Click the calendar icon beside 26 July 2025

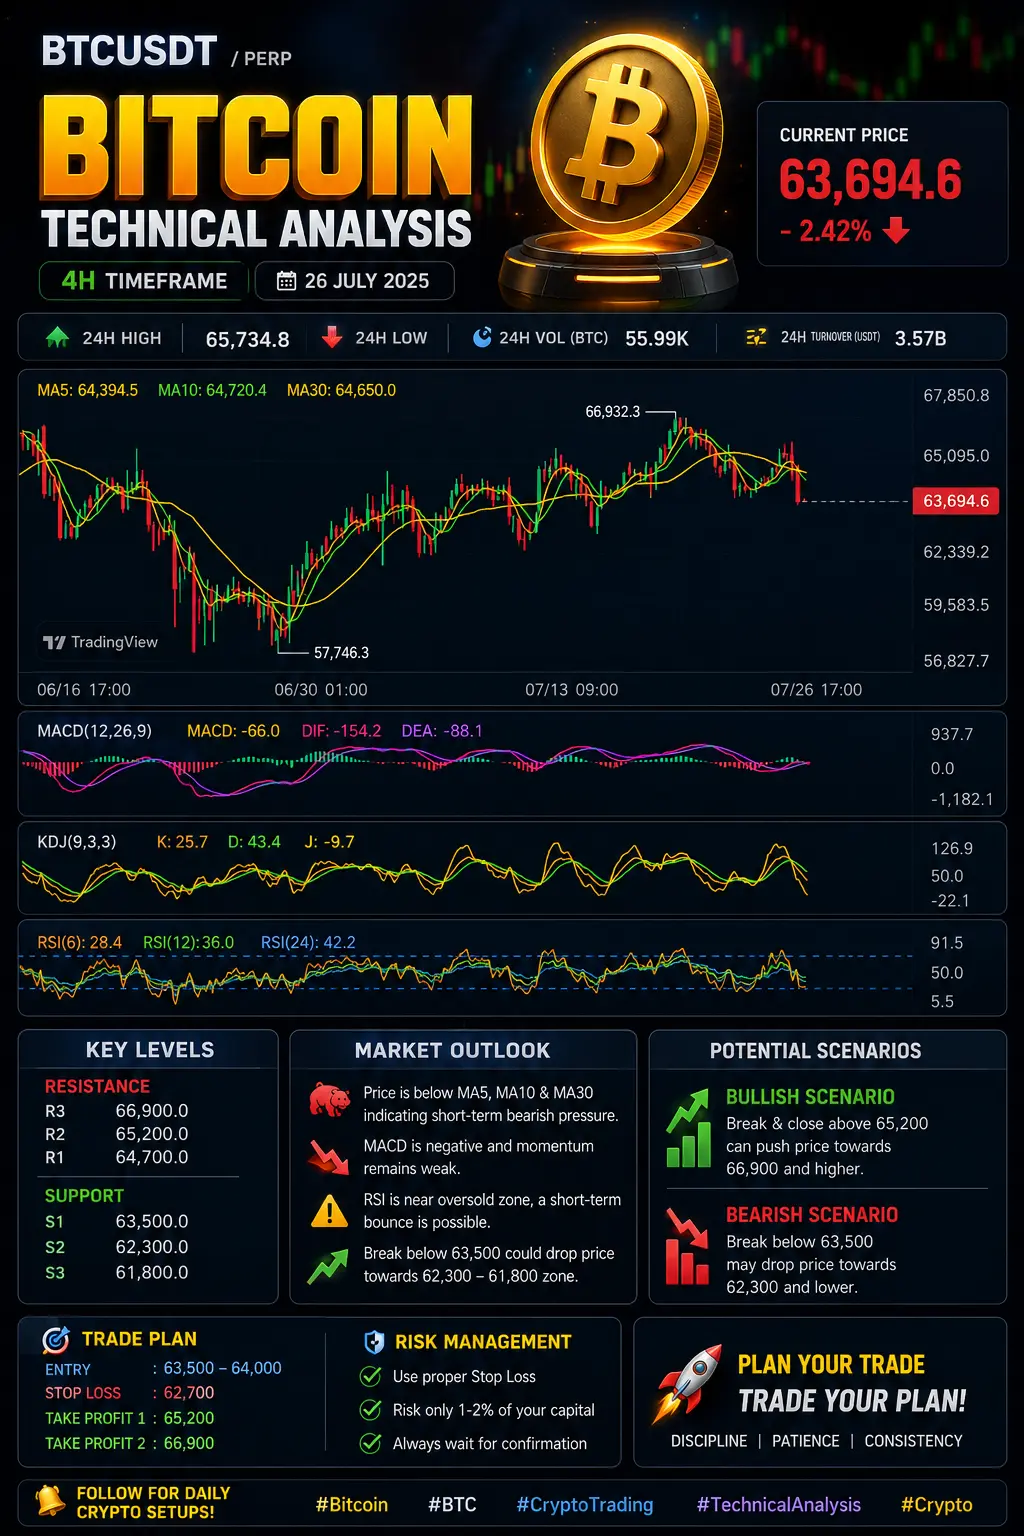(x=286, y=281)
